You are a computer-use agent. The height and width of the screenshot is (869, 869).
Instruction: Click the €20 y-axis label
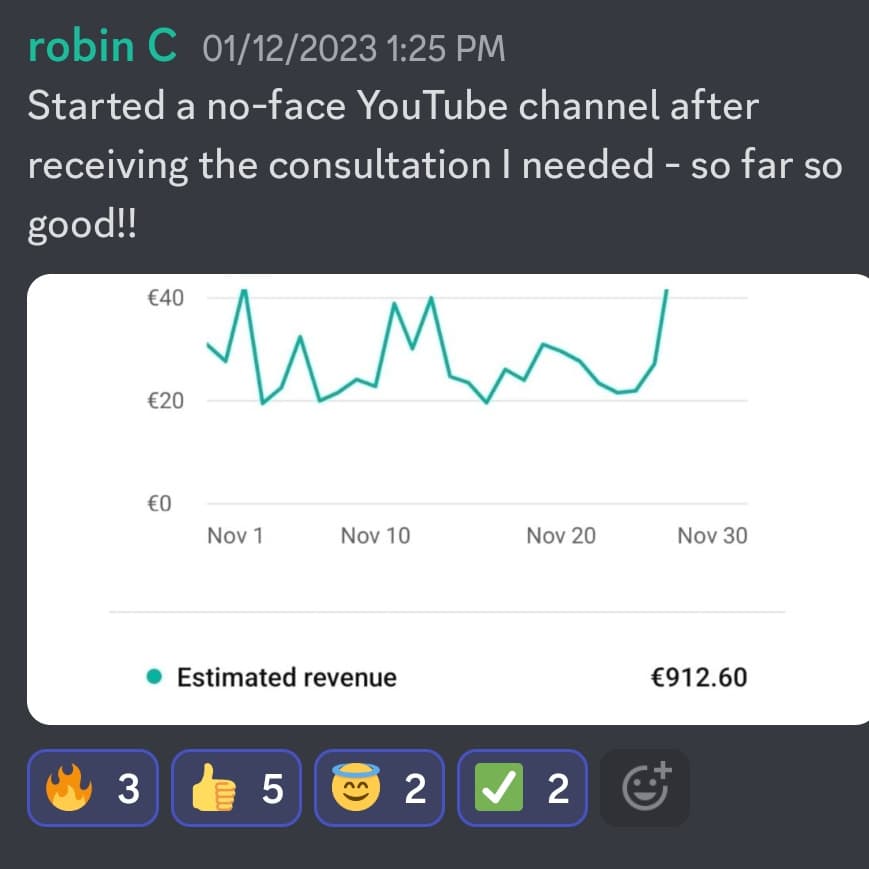click(x=165, y=401)
